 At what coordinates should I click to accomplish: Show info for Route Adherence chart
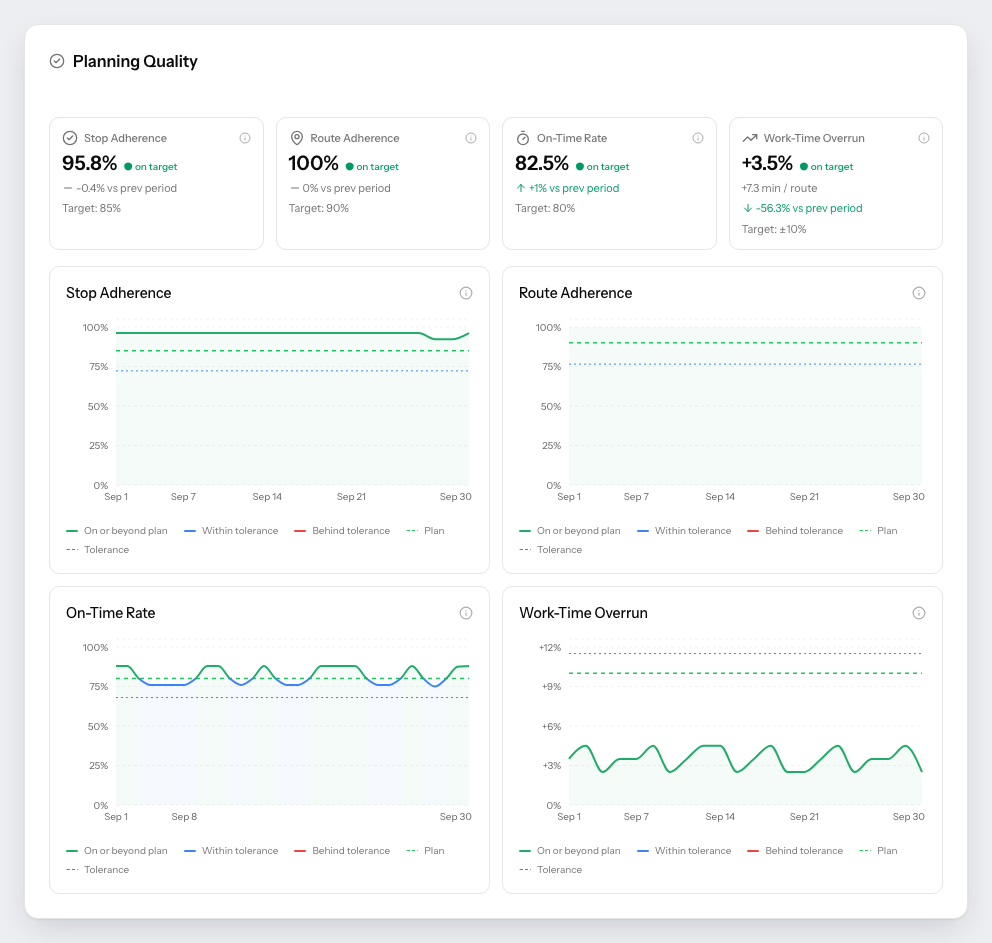tap(919, 293)
